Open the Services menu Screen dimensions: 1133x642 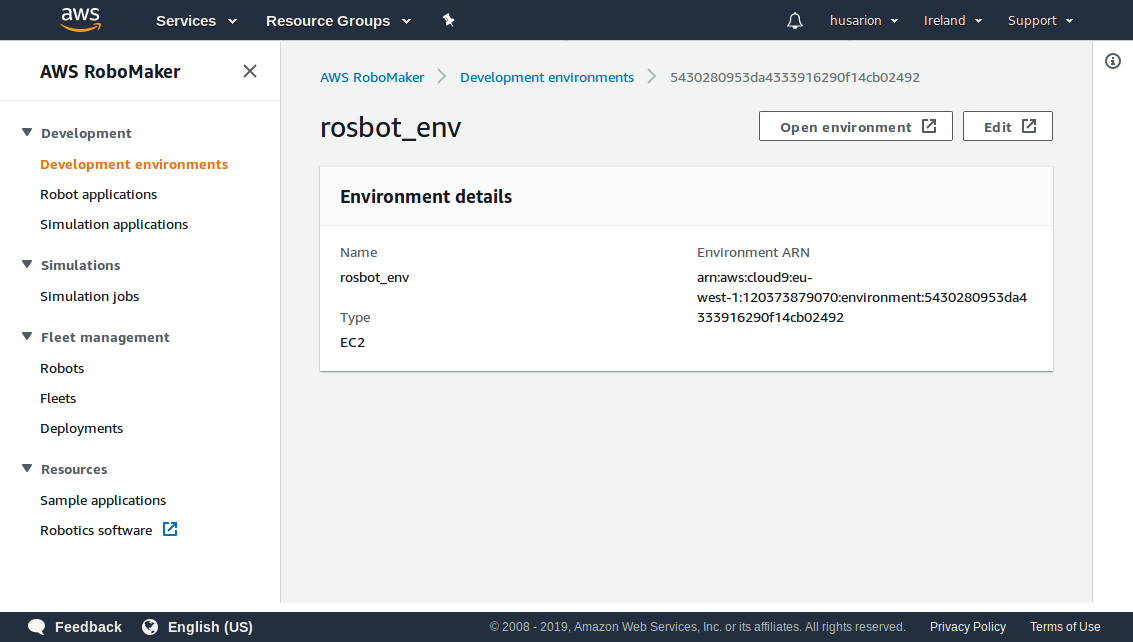coord(196,21)
